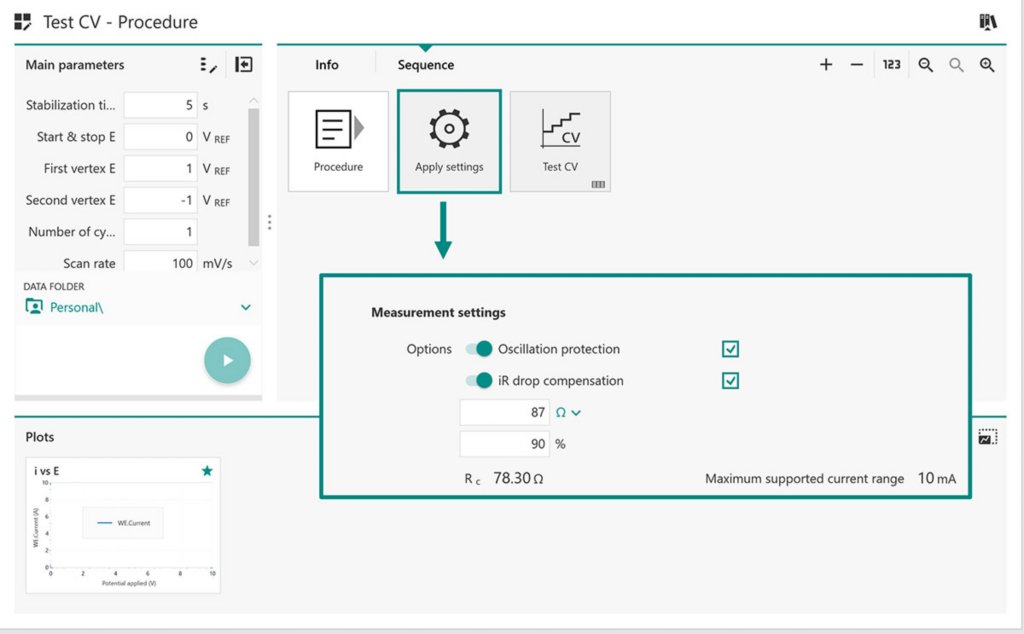The width and height of the screenshot is (1024, 634).
Task: Select the Main parameters scrollbar thumb
Action: click(x=253, y=178)
